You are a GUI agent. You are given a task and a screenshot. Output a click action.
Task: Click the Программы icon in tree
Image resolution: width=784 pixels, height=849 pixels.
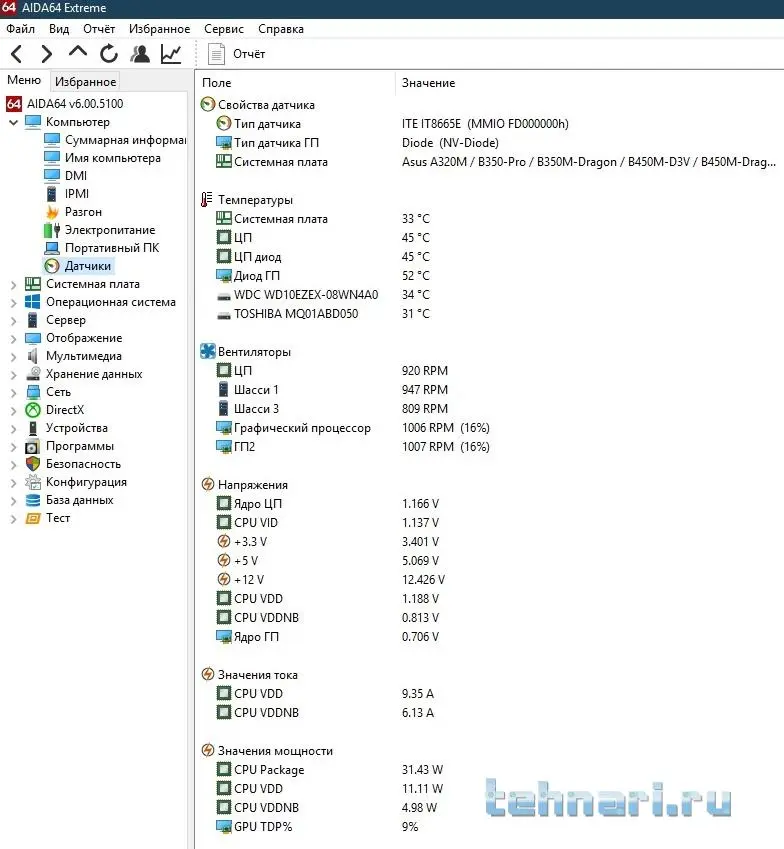[32, 447]
